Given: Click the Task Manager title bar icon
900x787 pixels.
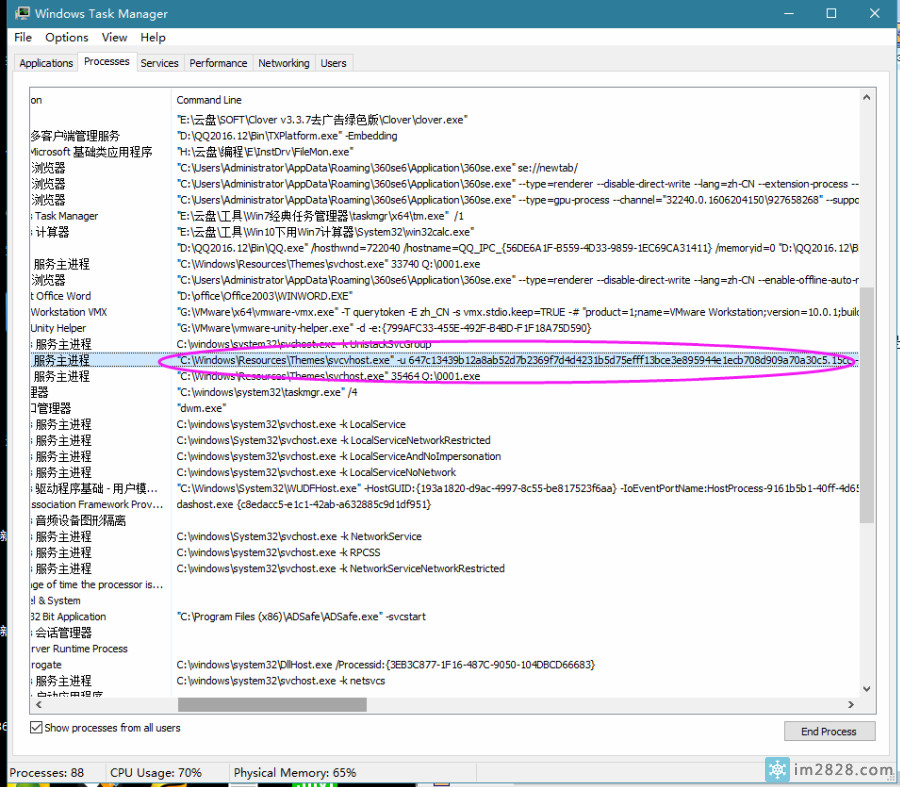Looking at the screenshot, I should click(20, 14).
